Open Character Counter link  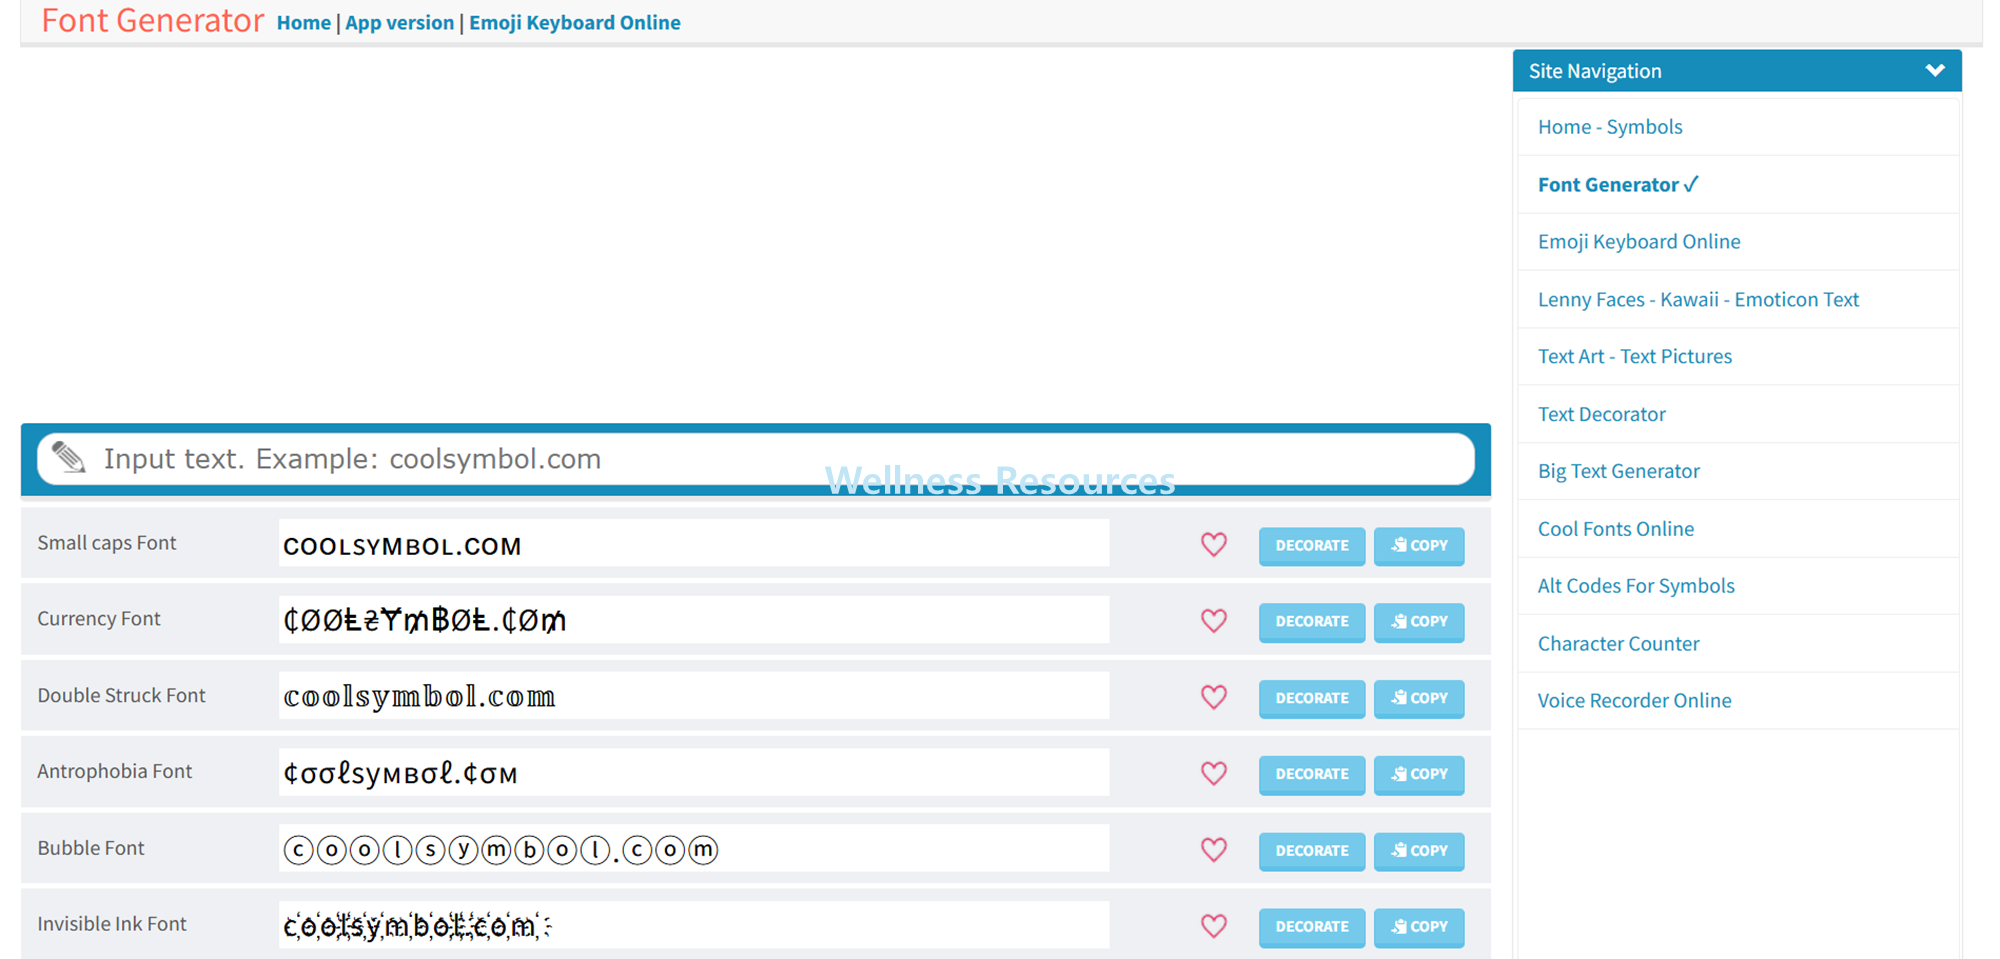click(1619, 644)
